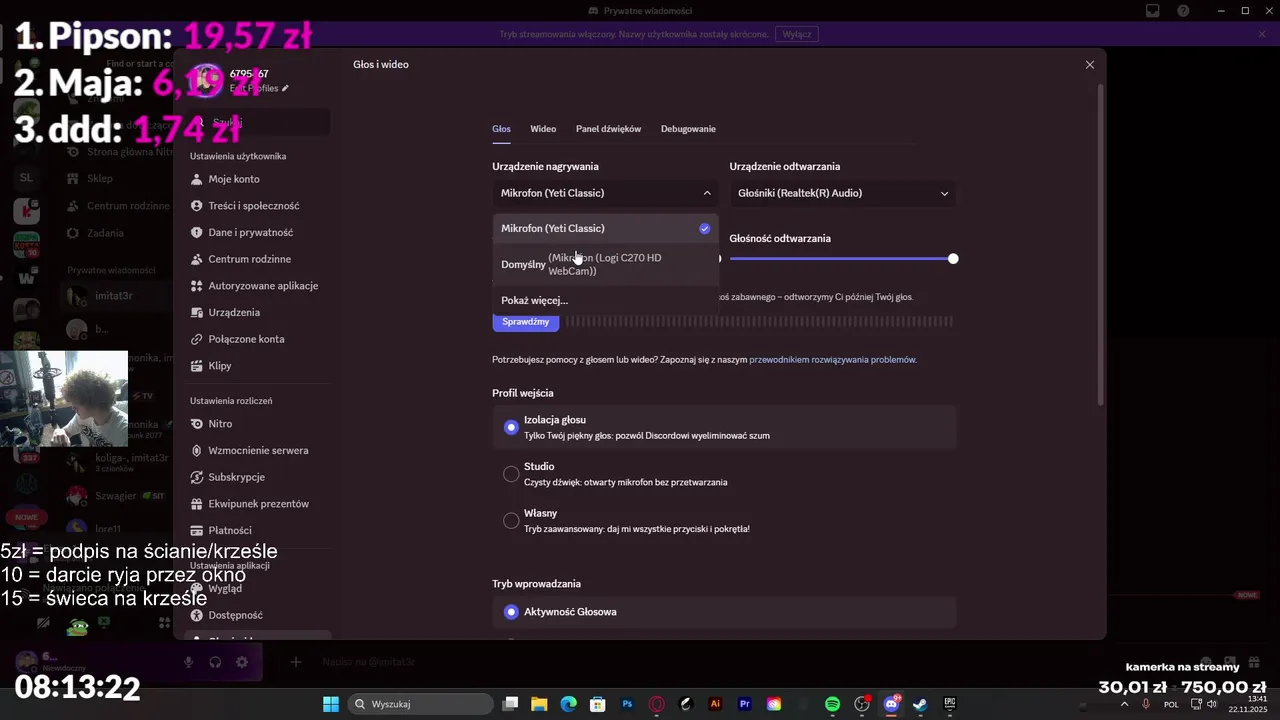The height and width of the screenshot is (720, 1280).
Task: Click the Sprawdzmy mic test button
Action: point(525,322)
